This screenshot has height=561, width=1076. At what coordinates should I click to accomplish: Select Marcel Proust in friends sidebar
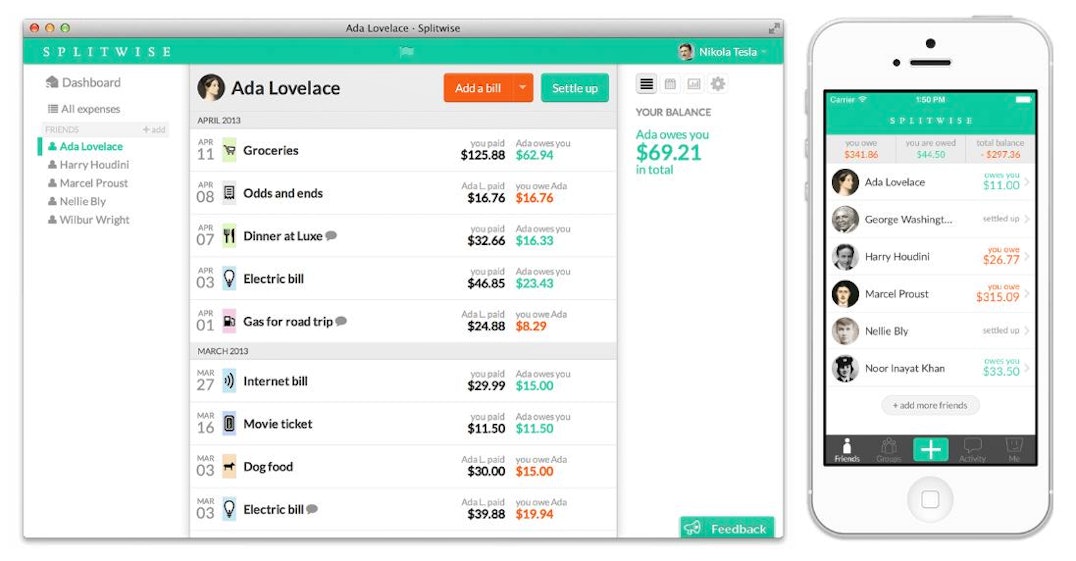[x=87, y=183]
